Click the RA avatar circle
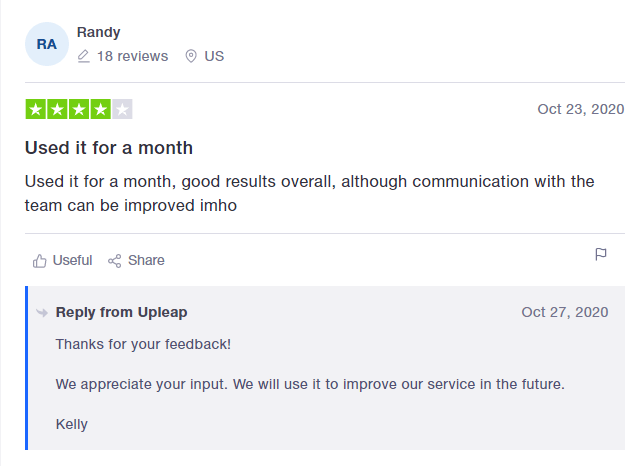Viewport: 641px width, 466px height. [47, 44]
